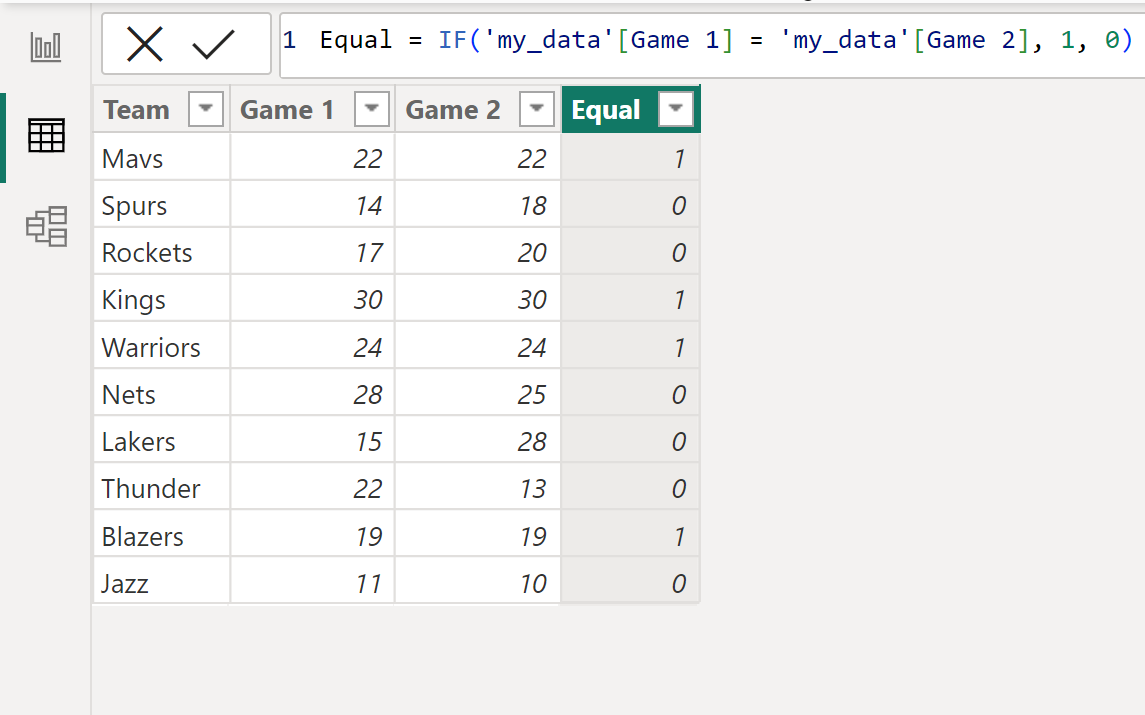Click the Nets team cell
1145x715 pixels.
[161, 394]
